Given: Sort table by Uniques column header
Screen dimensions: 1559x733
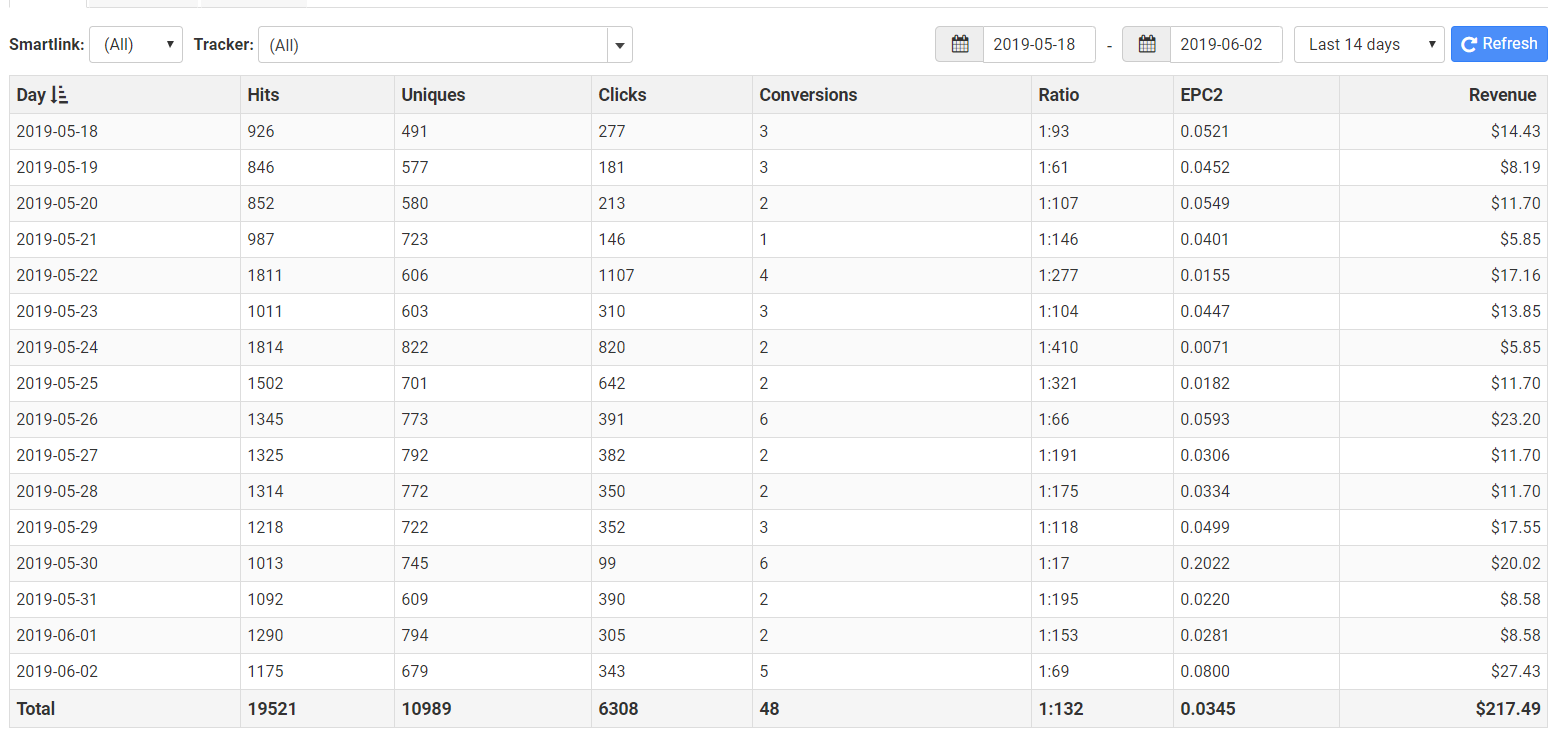Looking at the screenshot, I should [x=433, y=95].
